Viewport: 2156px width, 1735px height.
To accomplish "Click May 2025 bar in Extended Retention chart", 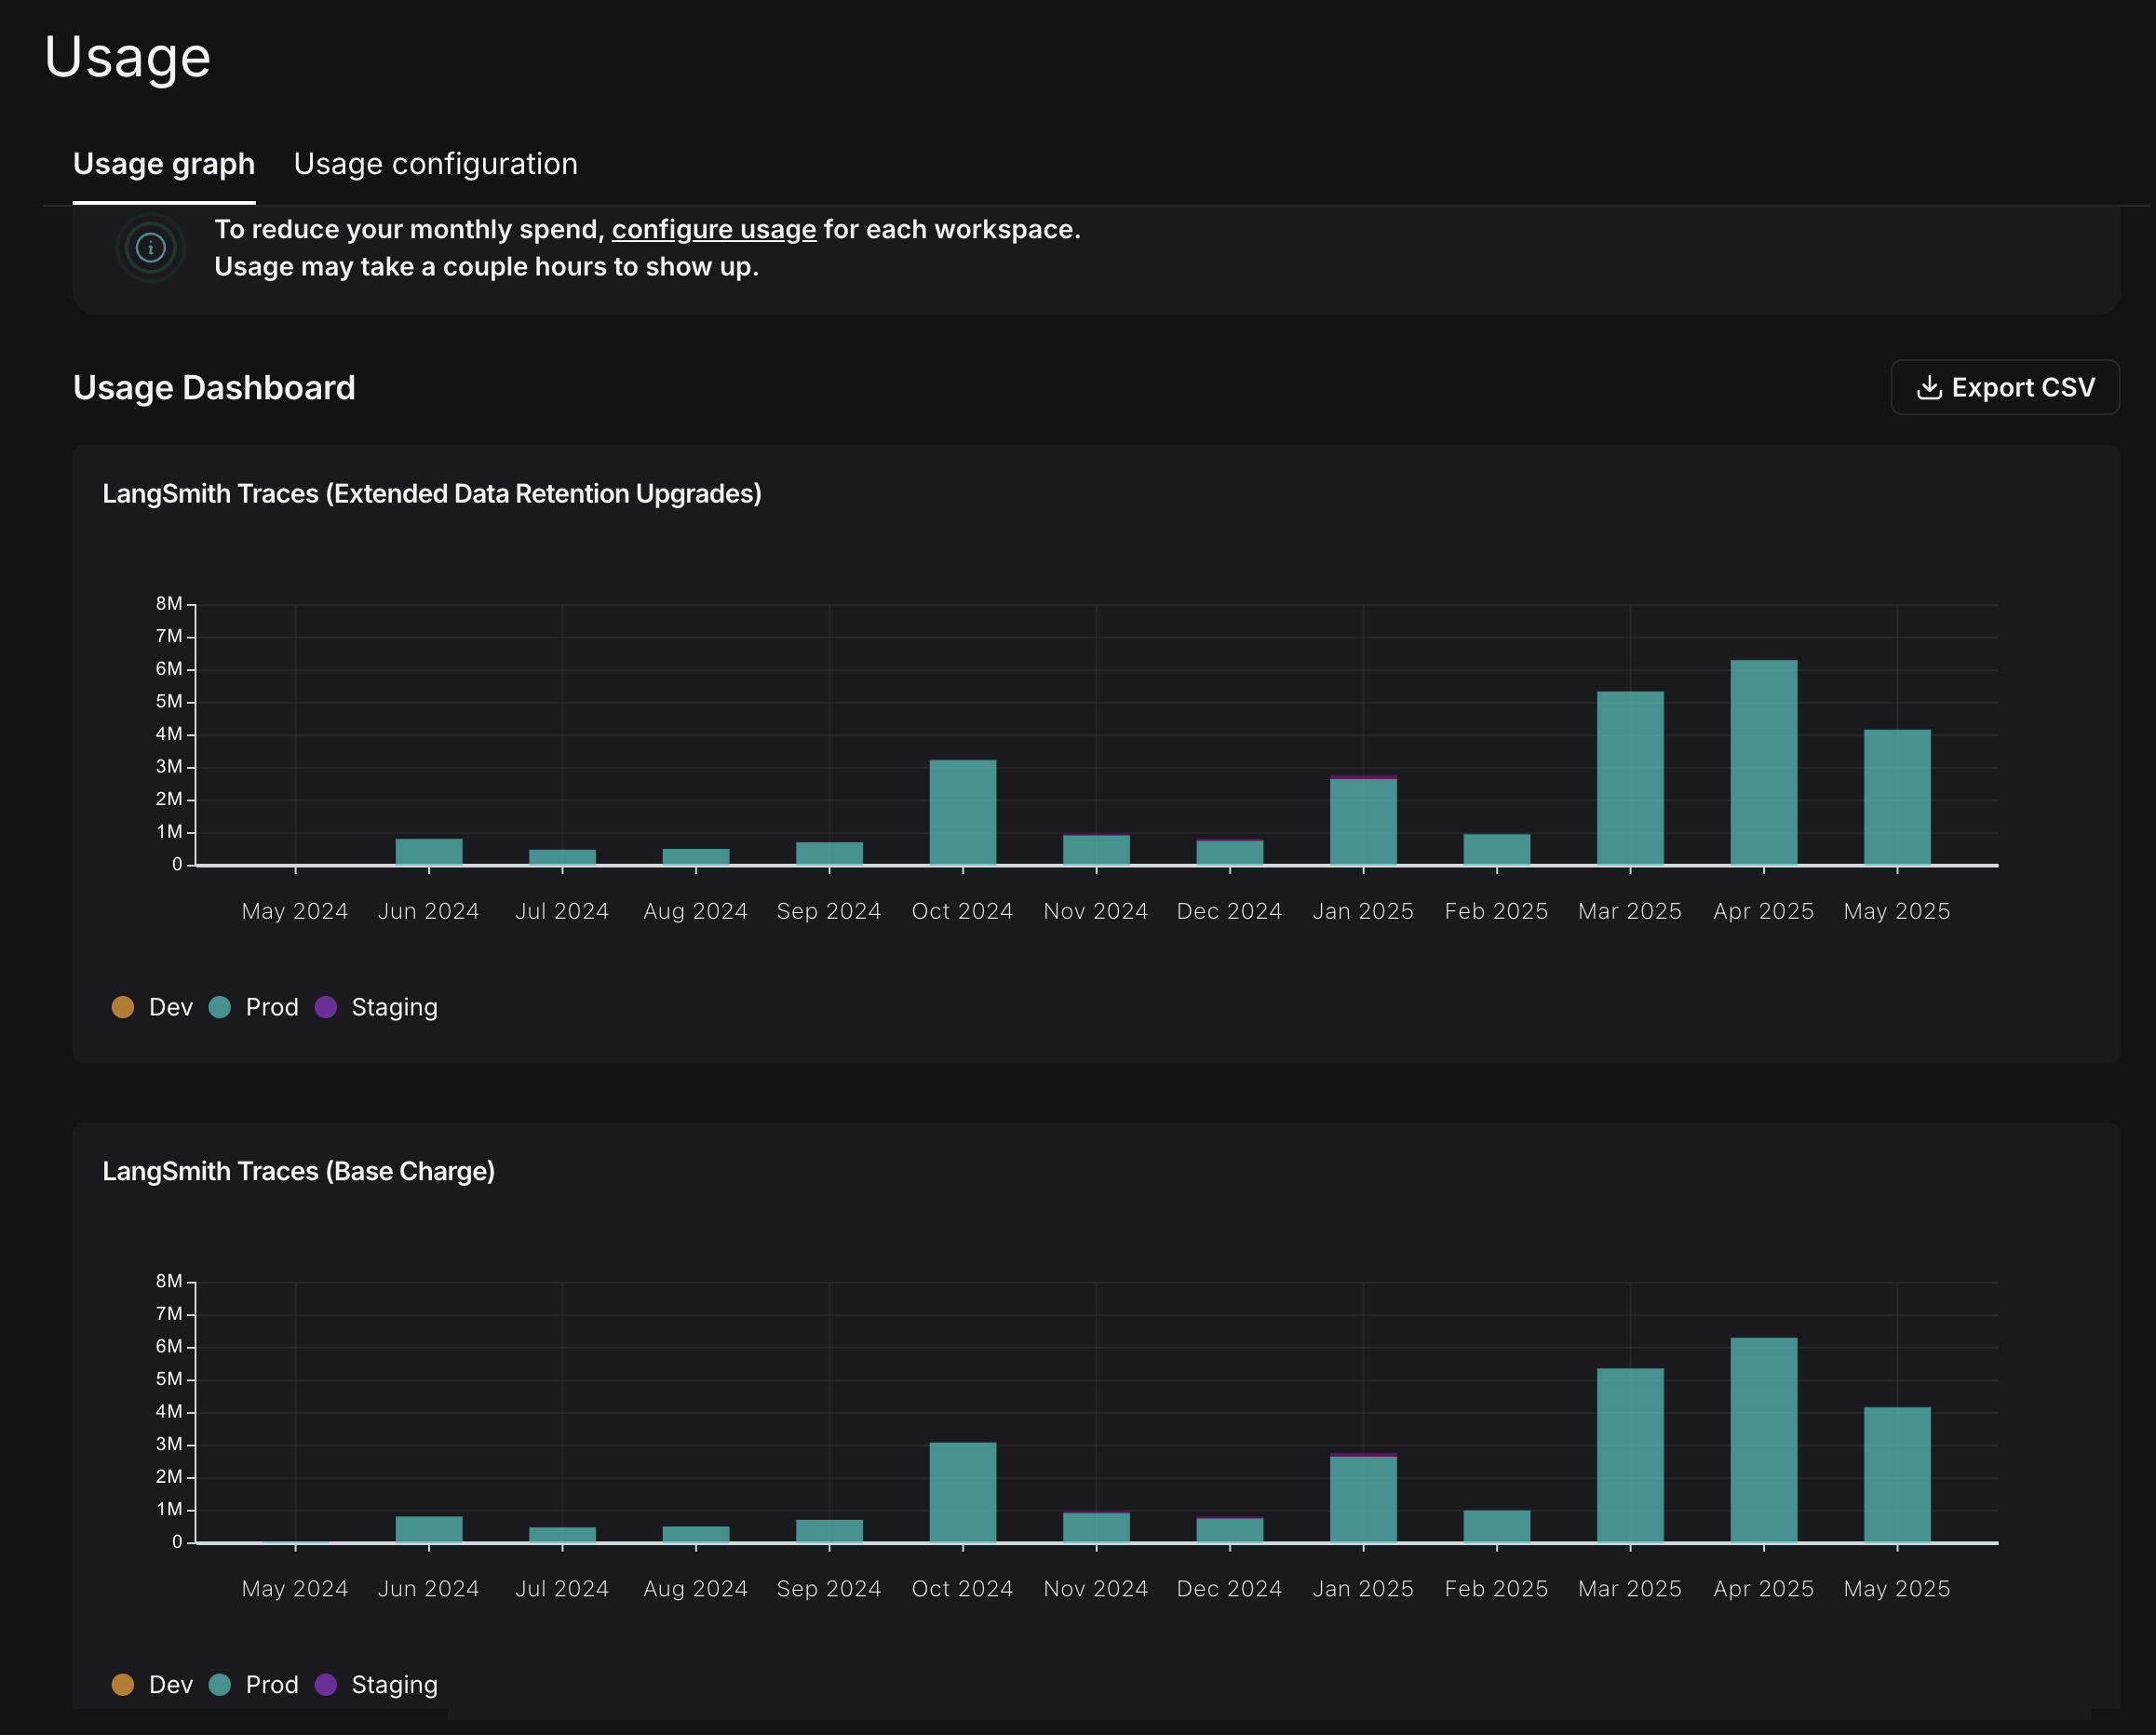I will pos(1896,797).
